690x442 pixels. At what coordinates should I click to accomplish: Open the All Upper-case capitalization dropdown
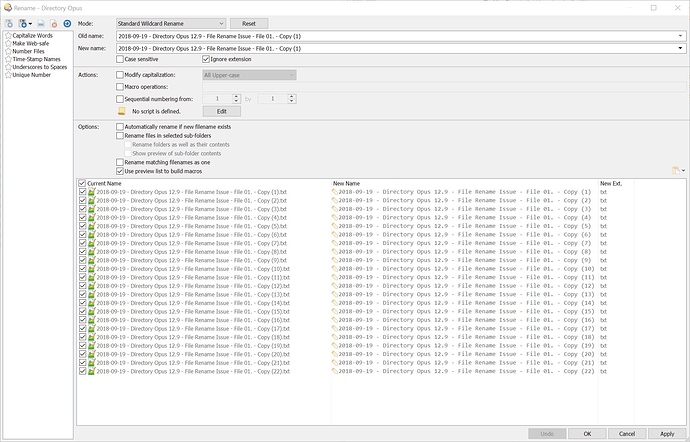(249, 75)
